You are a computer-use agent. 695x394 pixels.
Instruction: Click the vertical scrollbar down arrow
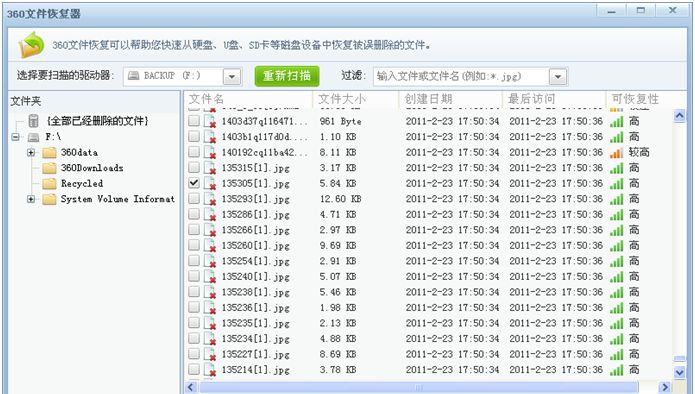pyautogui.click(x=679, y=372)
